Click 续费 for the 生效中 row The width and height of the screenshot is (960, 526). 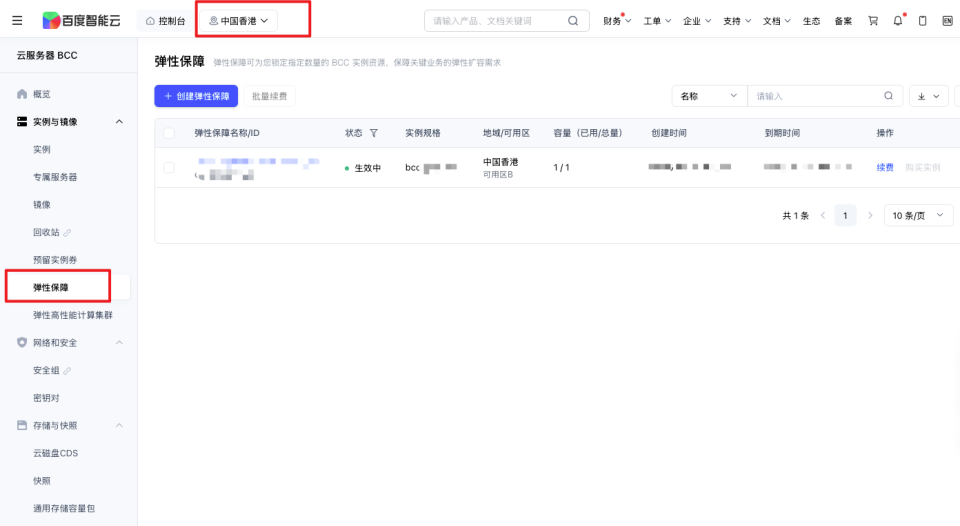pyautogui.click(x=885, y=167)
